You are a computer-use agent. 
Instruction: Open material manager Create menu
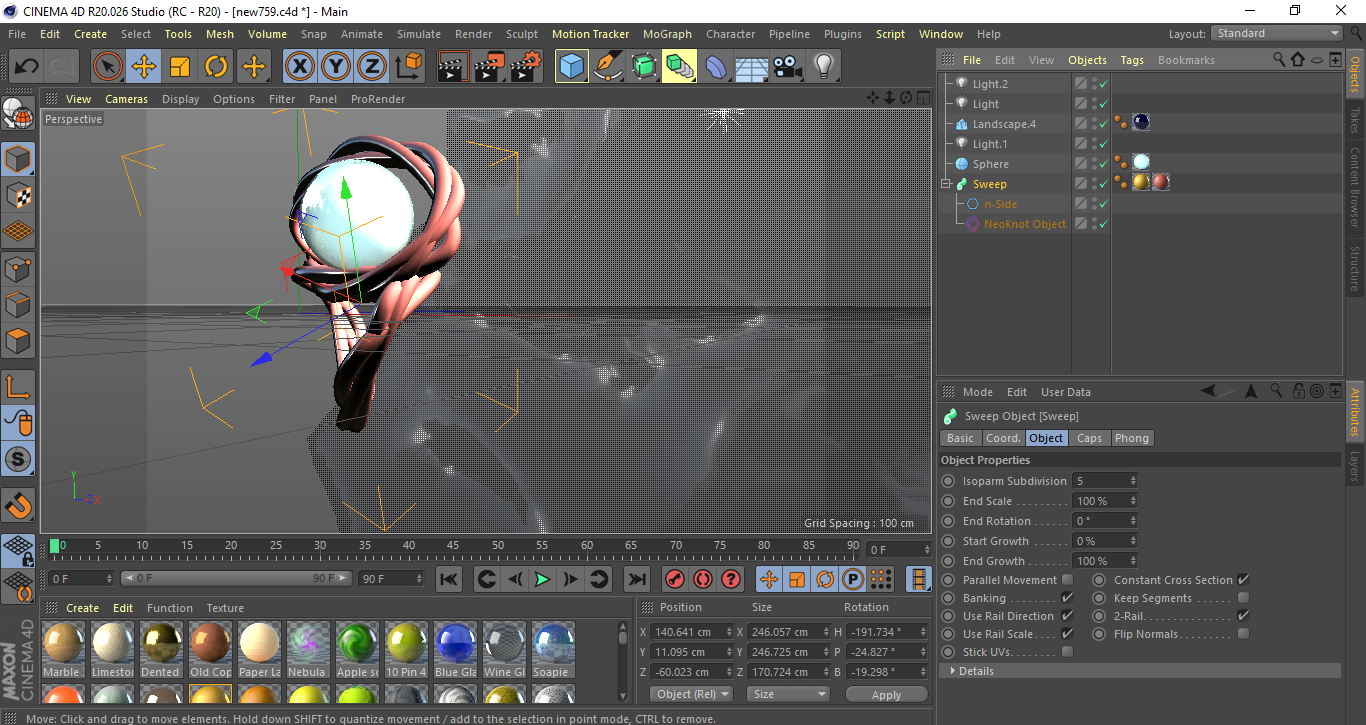[x=83, y=608]
